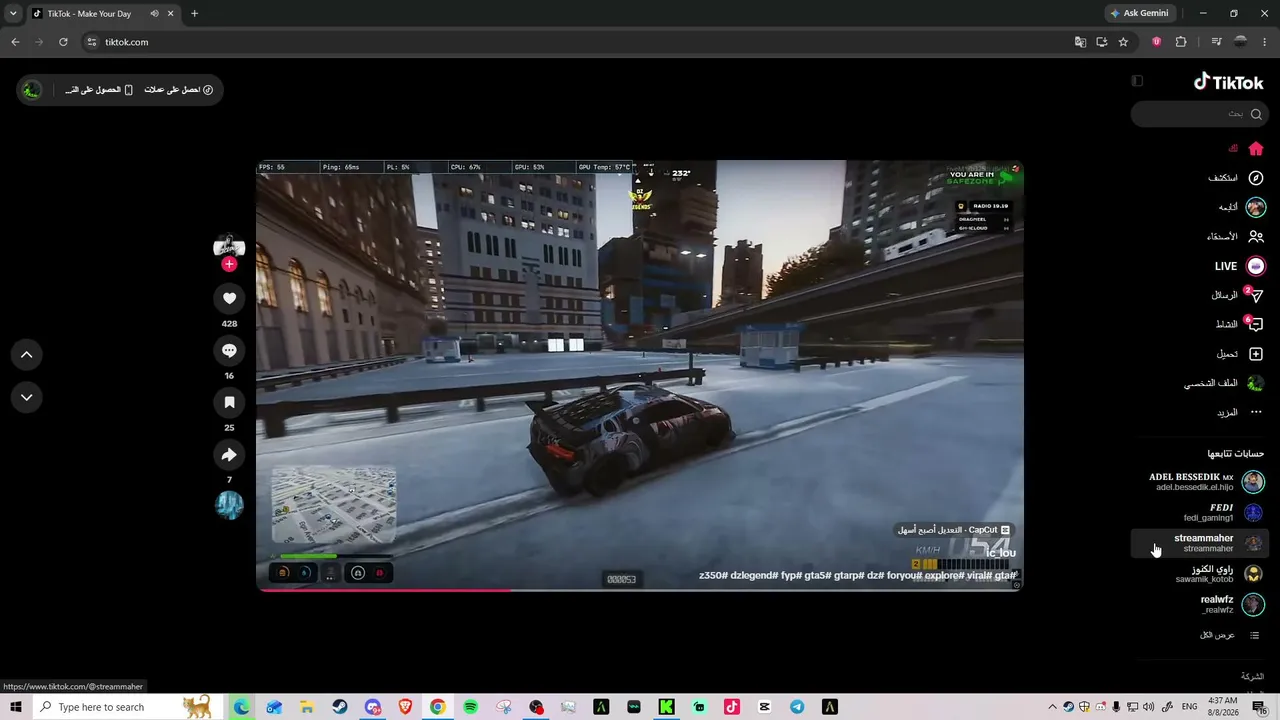Go back in the browser
This screenshot has height=720, width=1280.
click(x=15, y=42)
